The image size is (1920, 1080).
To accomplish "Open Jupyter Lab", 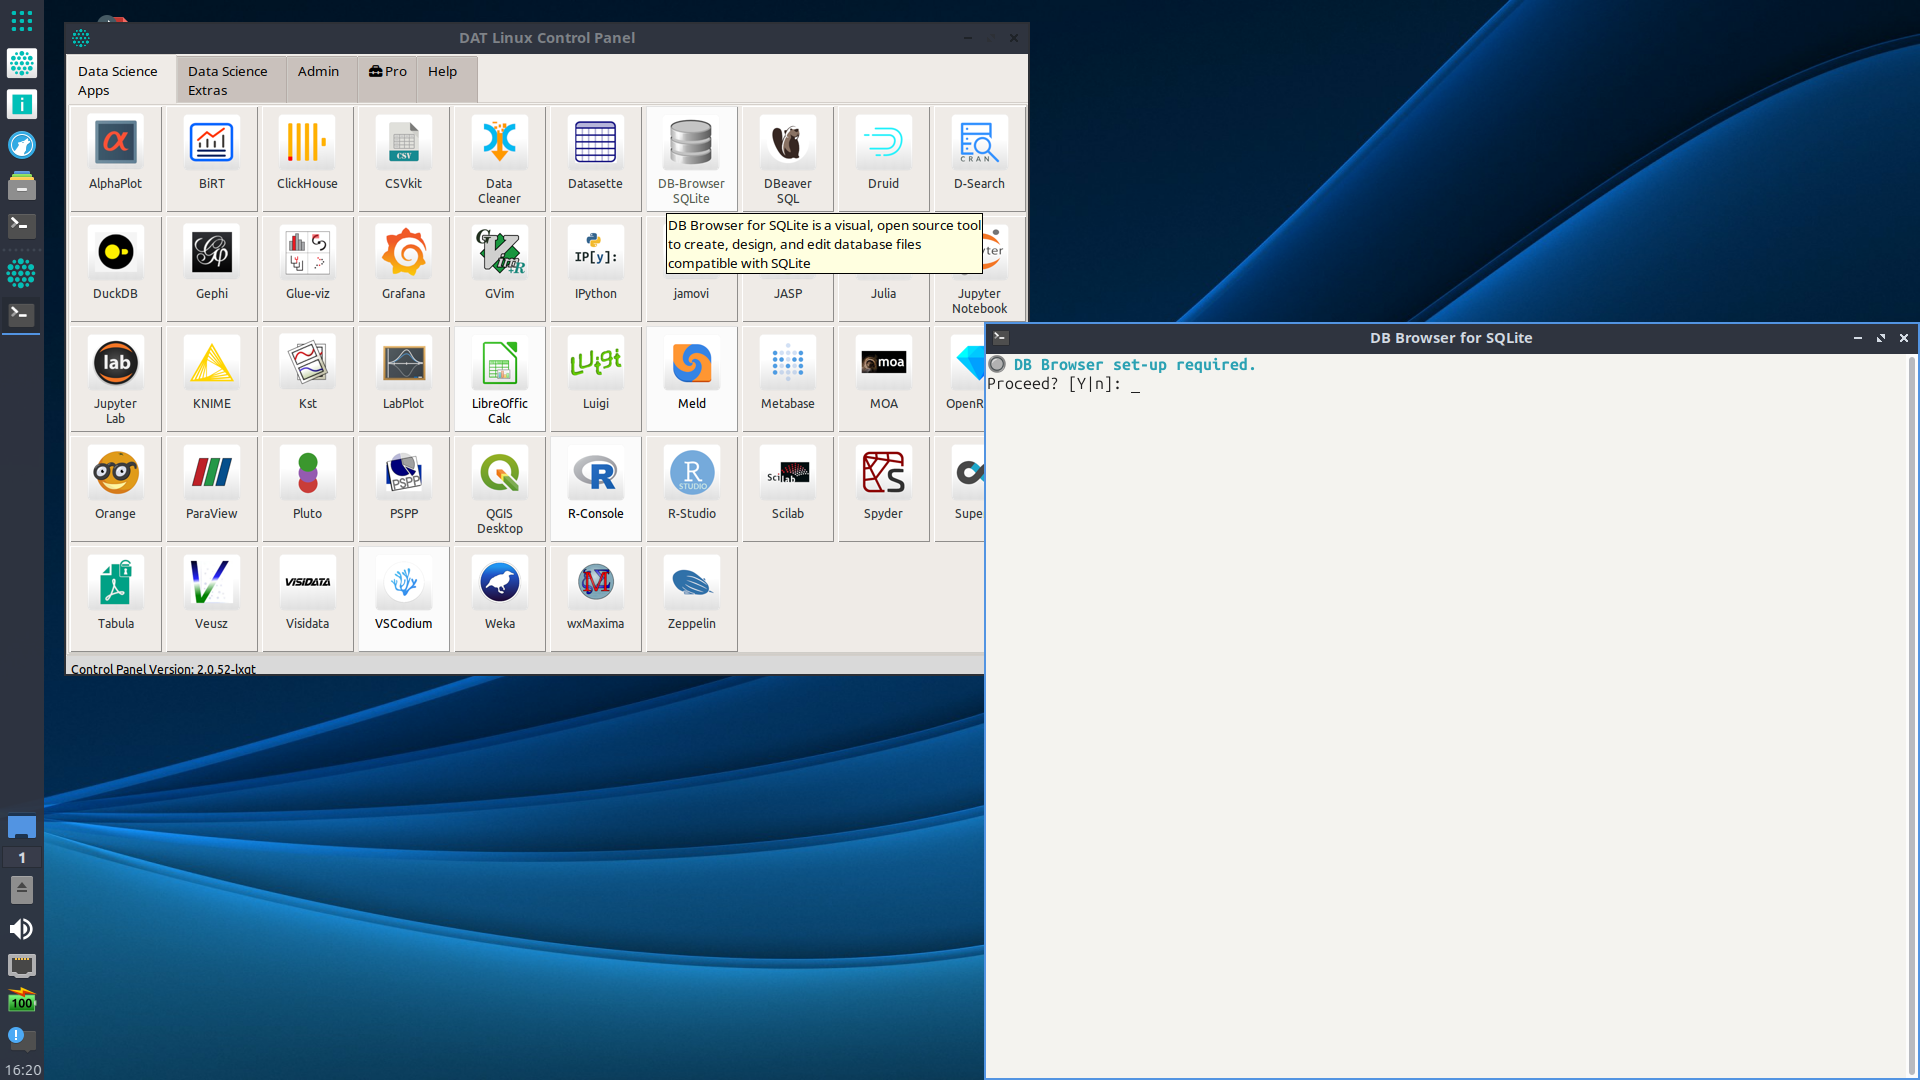I will tap(116, 378).
